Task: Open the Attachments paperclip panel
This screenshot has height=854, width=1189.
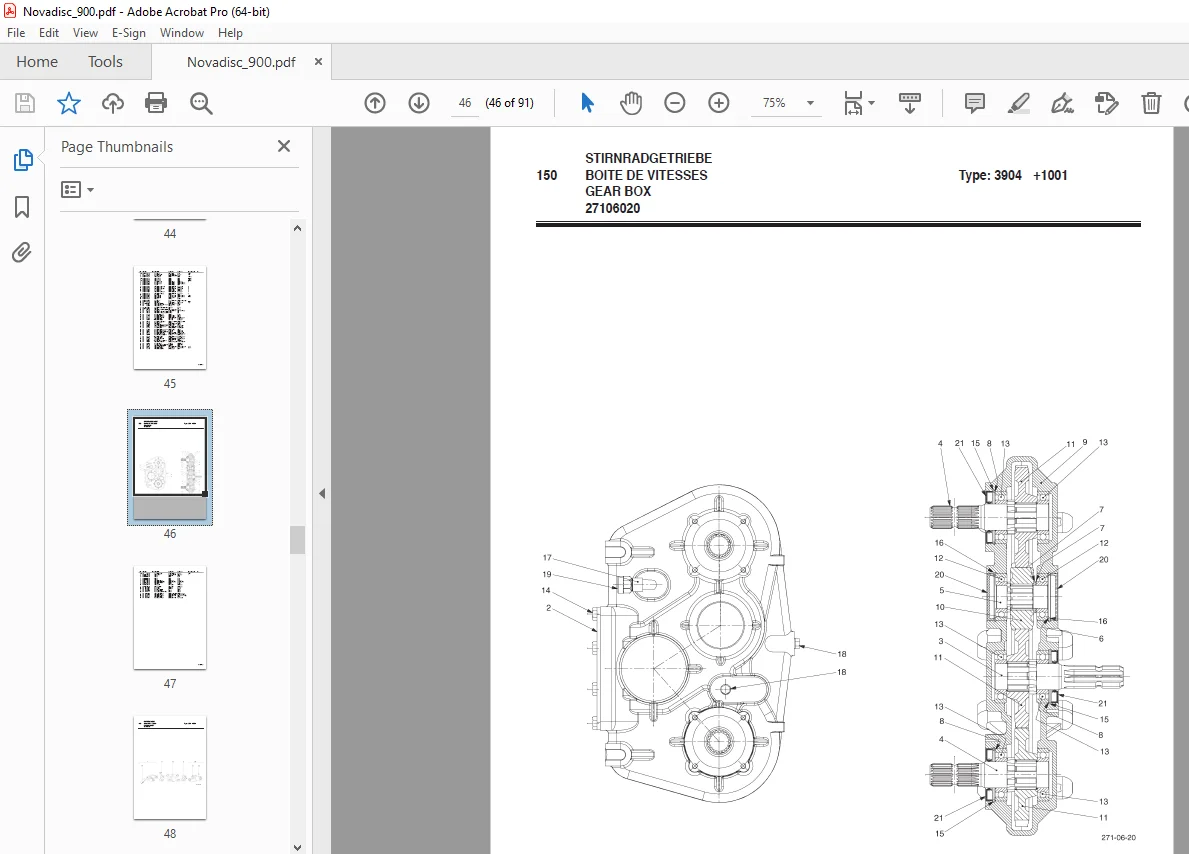Action: coord(22,252)
